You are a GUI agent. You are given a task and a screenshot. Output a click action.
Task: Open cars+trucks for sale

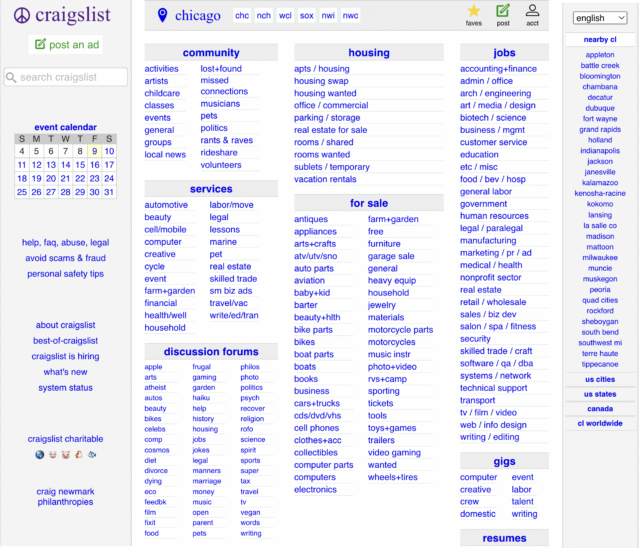coord(317,404)
